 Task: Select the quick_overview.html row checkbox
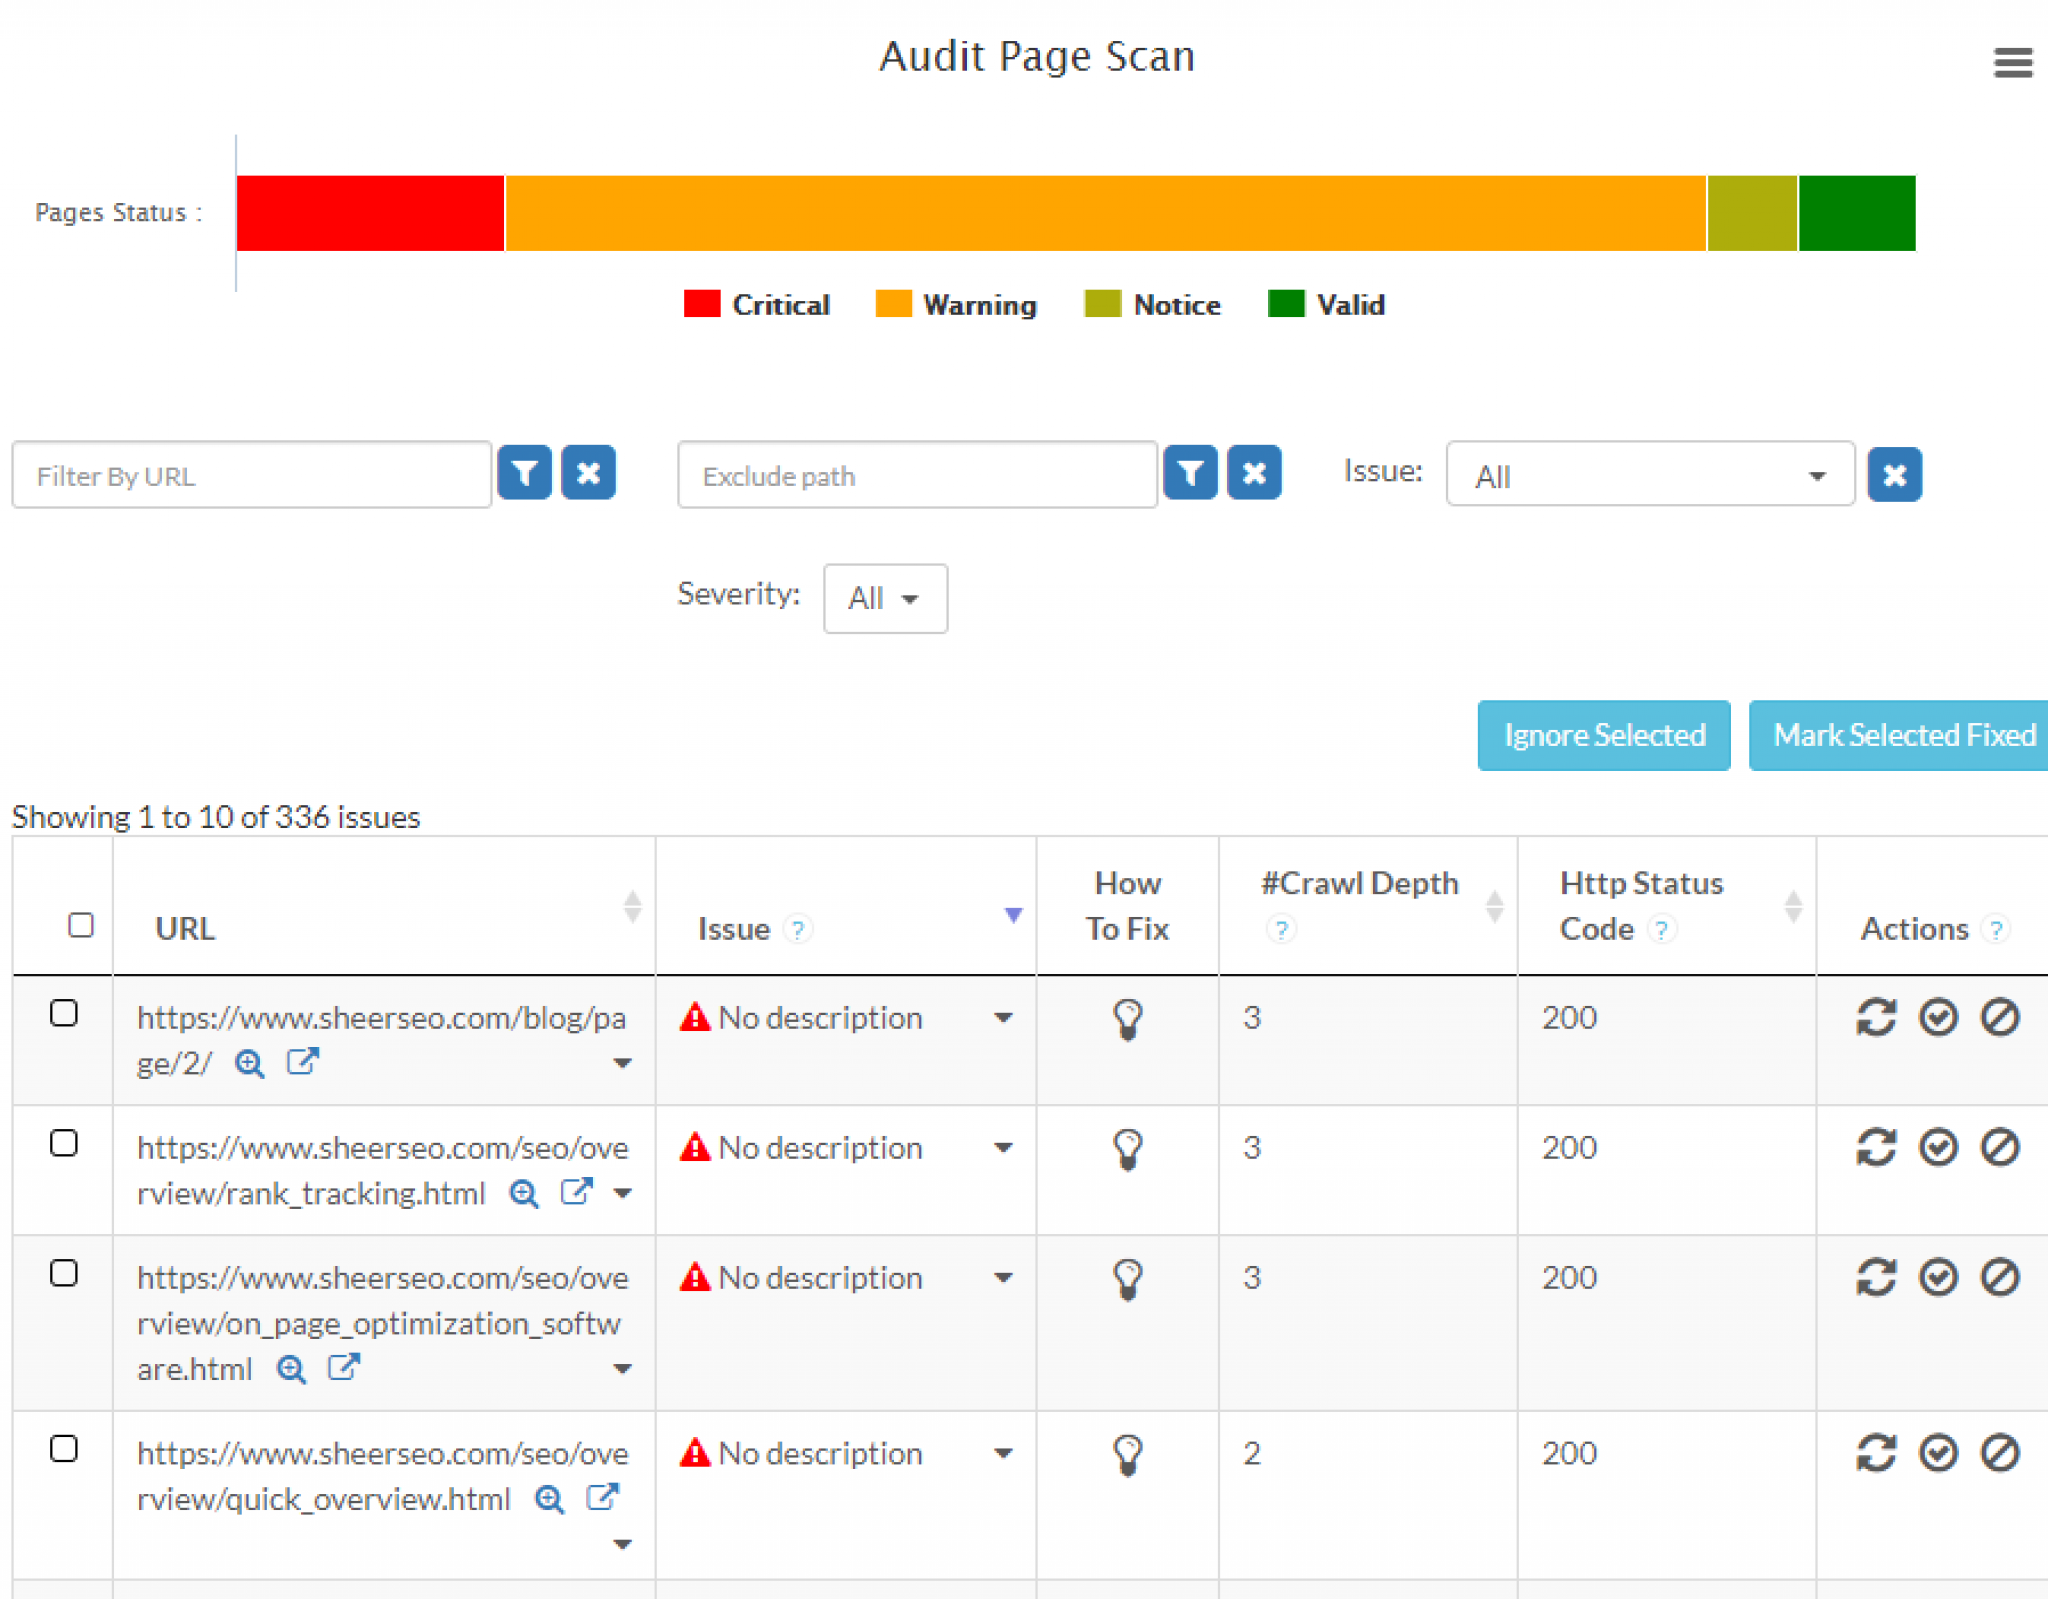click(x=64, y=1448)
